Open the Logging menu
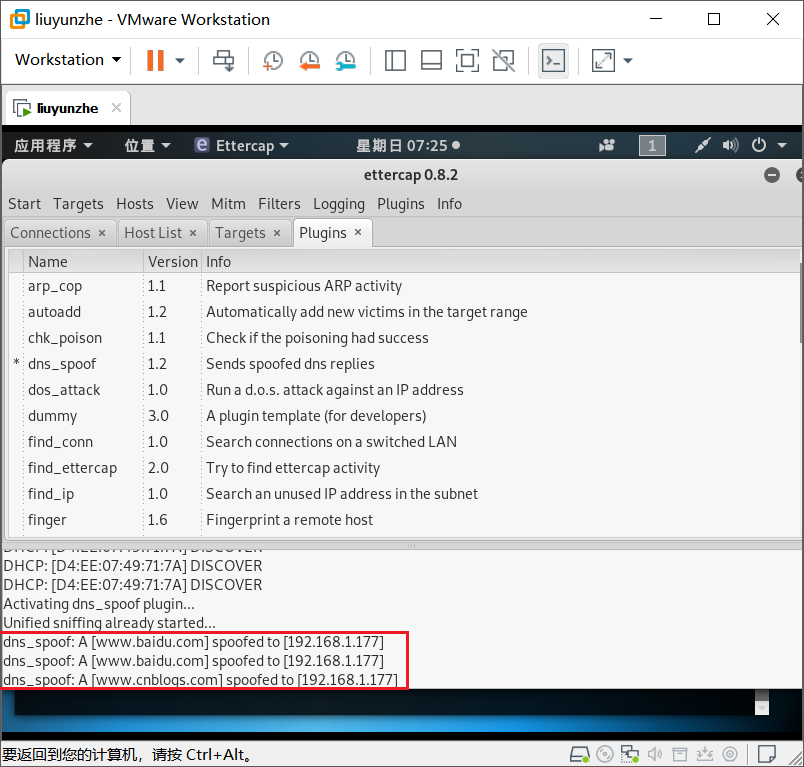The height and width of the screenshot is (767, 804). [339, 204]
